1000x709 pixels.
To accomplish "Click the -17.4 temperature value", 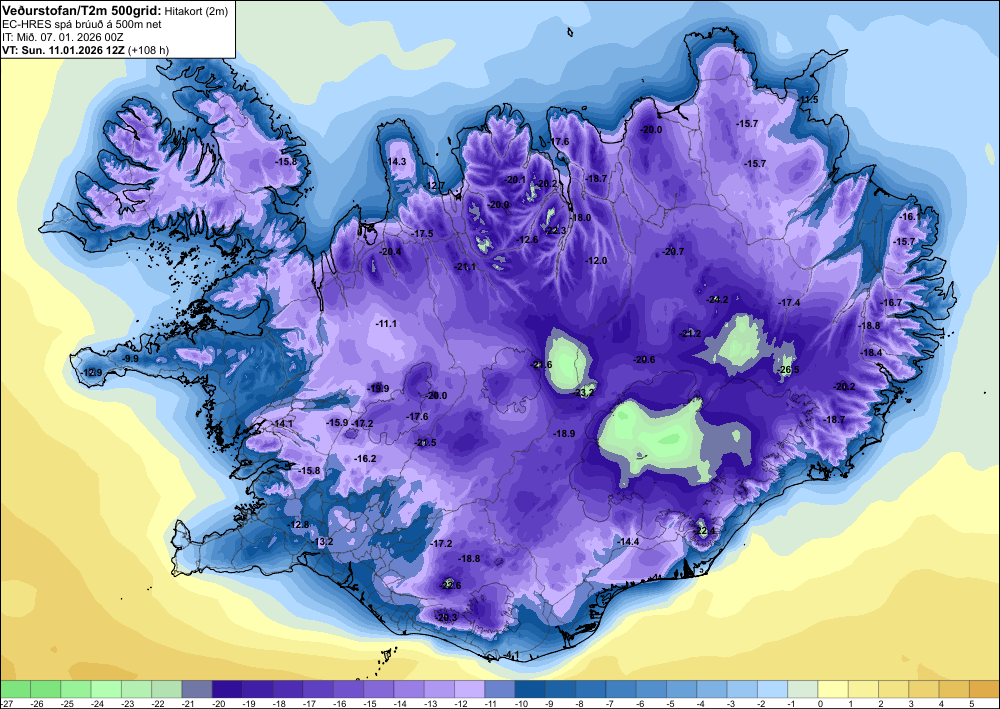I will pyautogui.click(x=789, y=303).
